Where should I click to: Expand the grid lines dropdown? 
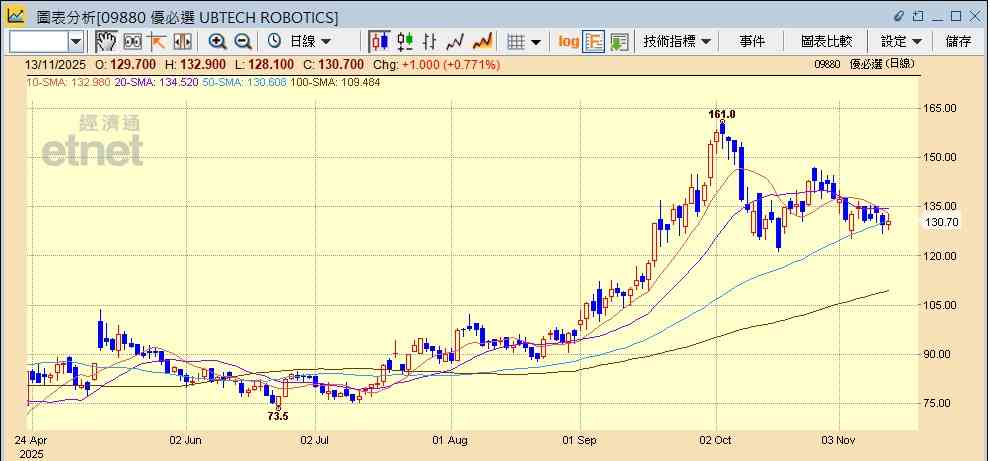click(524, 41)
